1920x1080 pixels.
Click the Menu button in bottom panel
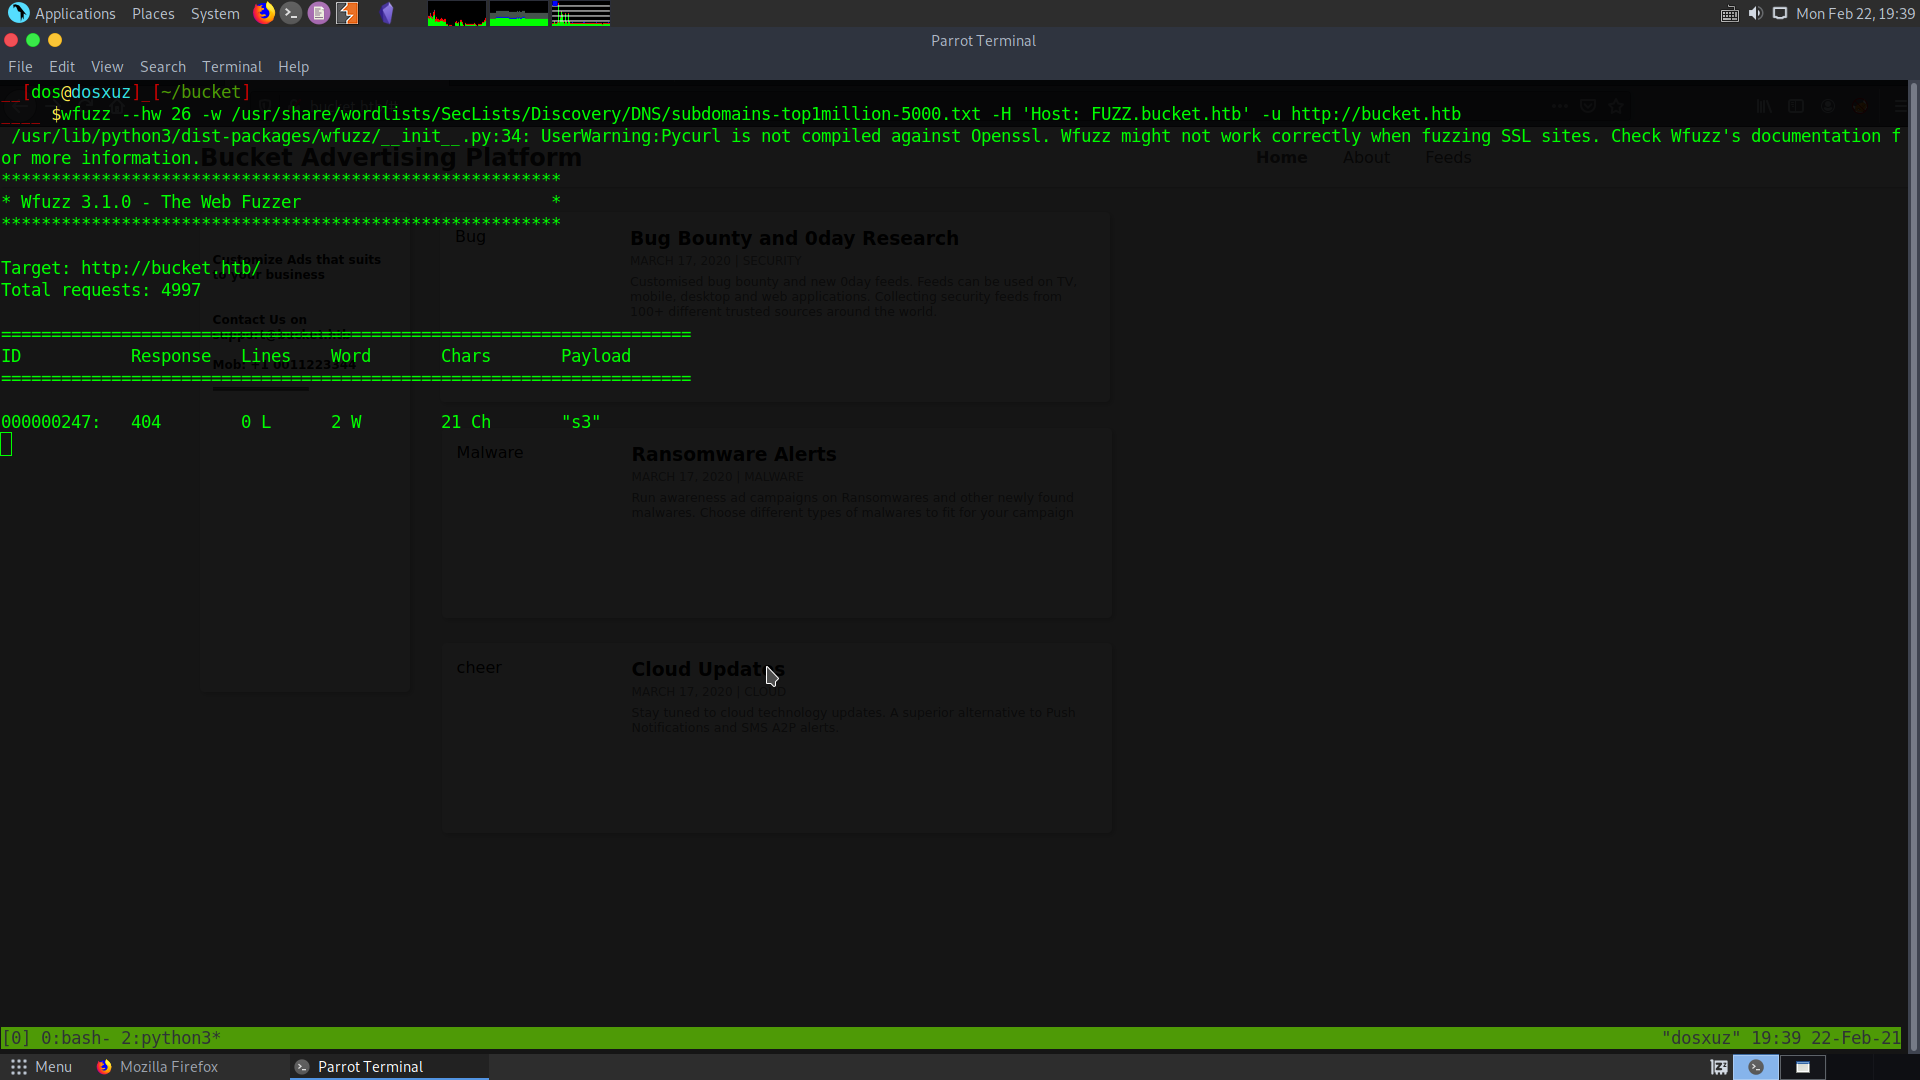(41, 1067)
